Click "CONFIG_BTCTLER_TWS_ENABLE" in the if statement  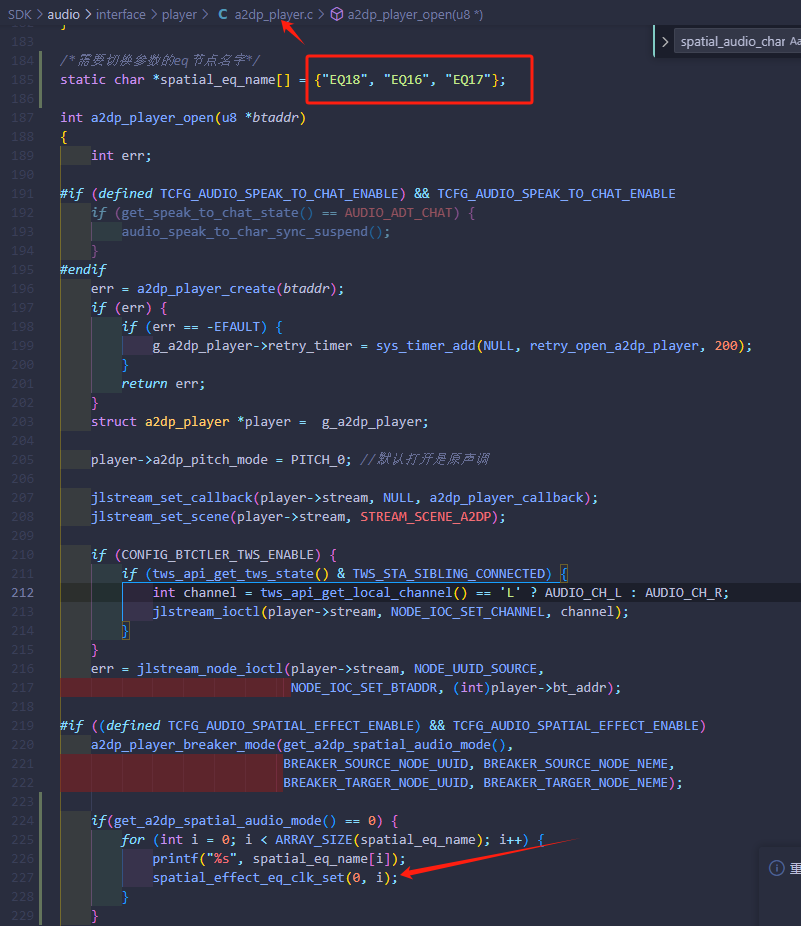[217, 555]
